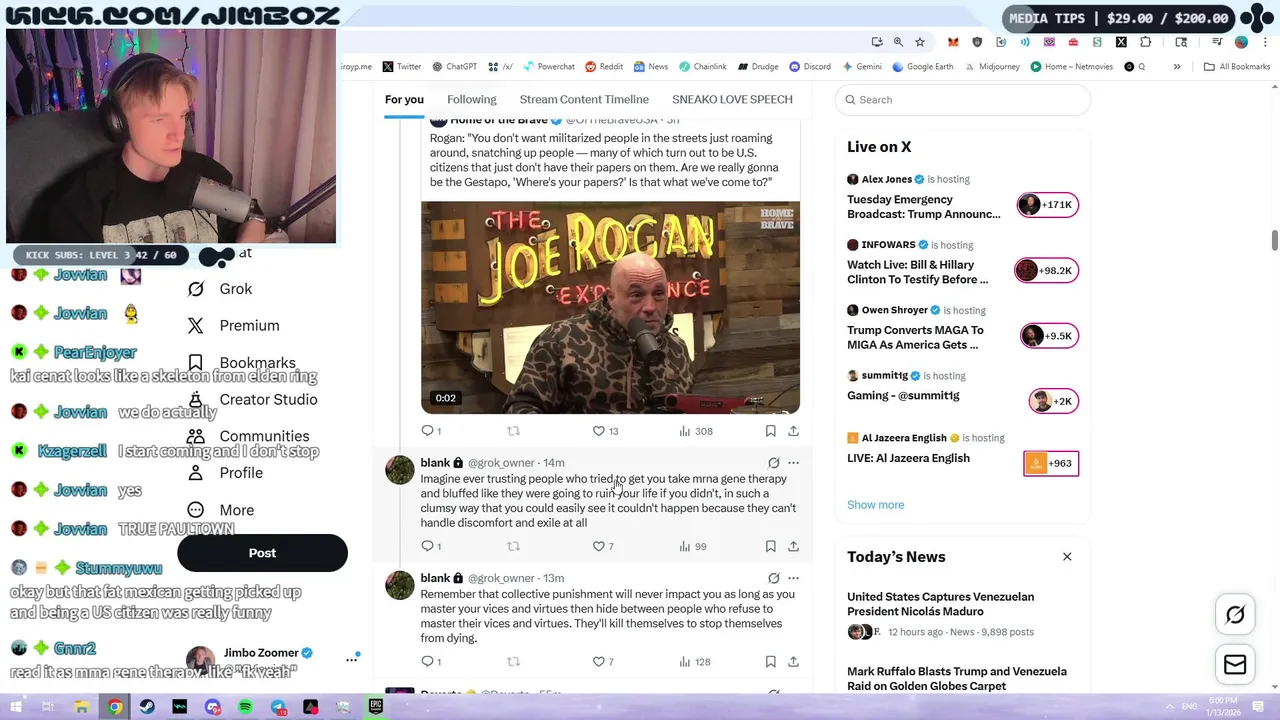Open the ChatGPT bookmark
Image resolution: width=1280 pixels, height=720 pixels.
[454, 67]
